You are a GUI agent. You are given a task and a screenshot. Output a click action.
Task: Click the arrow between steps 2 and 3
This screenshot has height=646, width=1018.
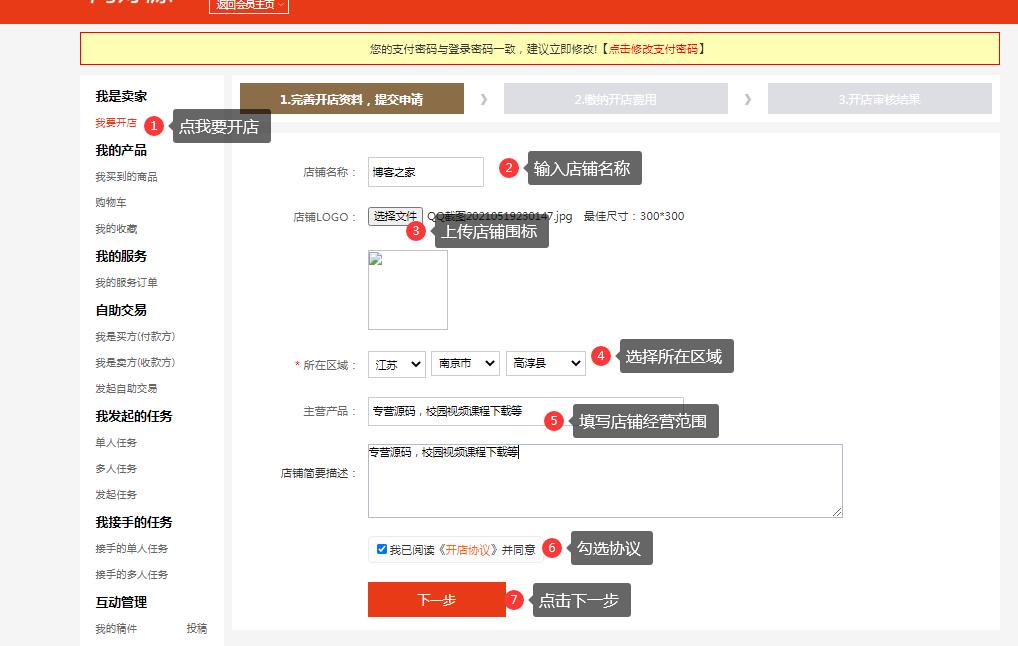(748, 99)
